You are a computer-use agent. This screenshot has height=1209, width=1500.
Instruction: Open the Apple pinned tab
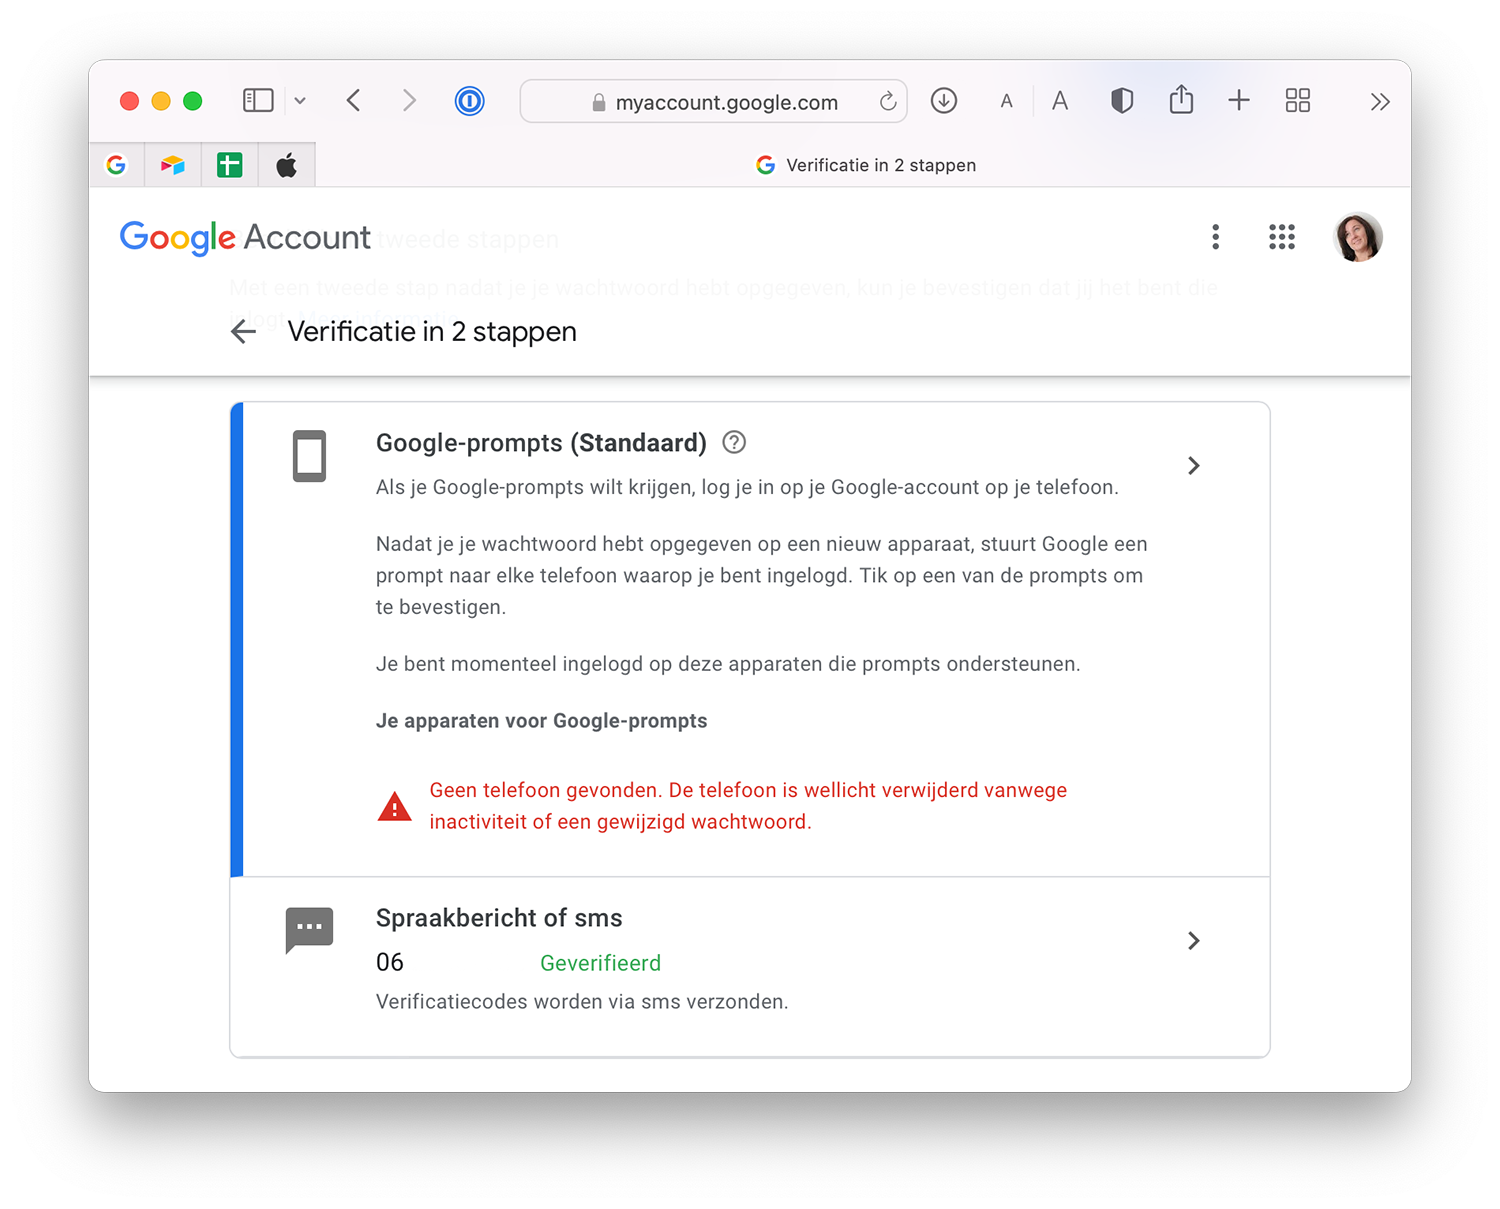287,165
